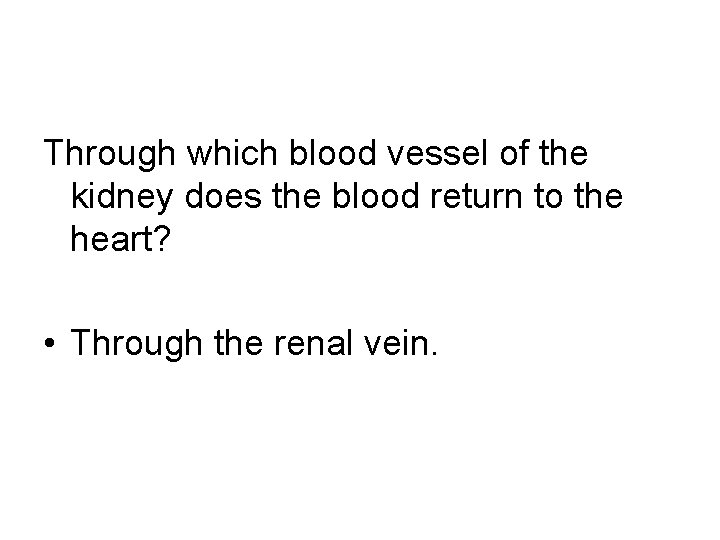Click 'the' right after 'of' in line one
This screenshot has width=720, height=540.
pyautogui.click(x=563, y=152)
